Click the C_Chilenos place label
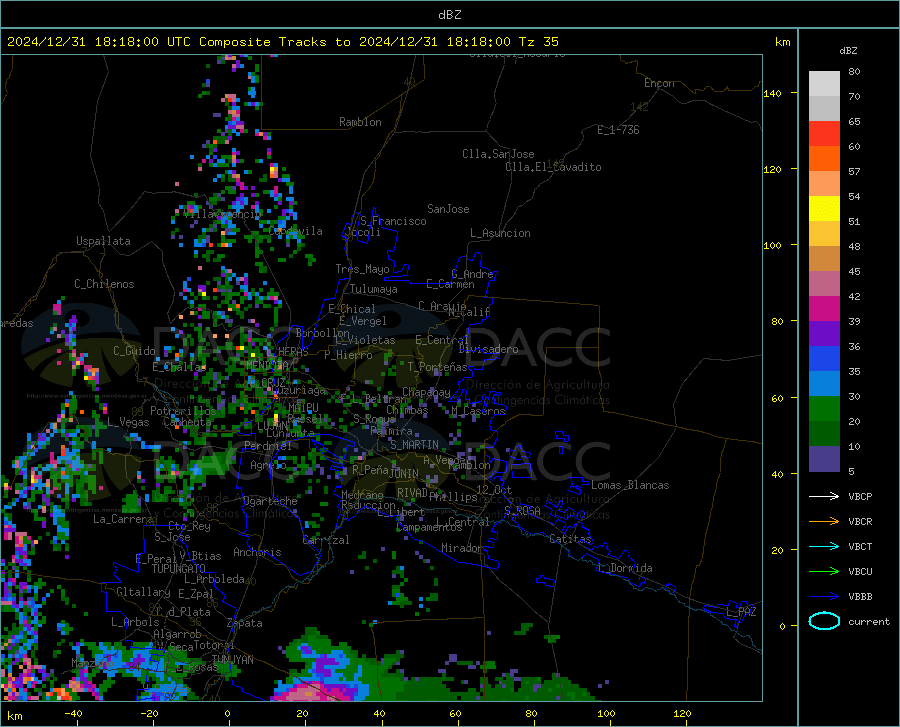 [x=104, y=284]
